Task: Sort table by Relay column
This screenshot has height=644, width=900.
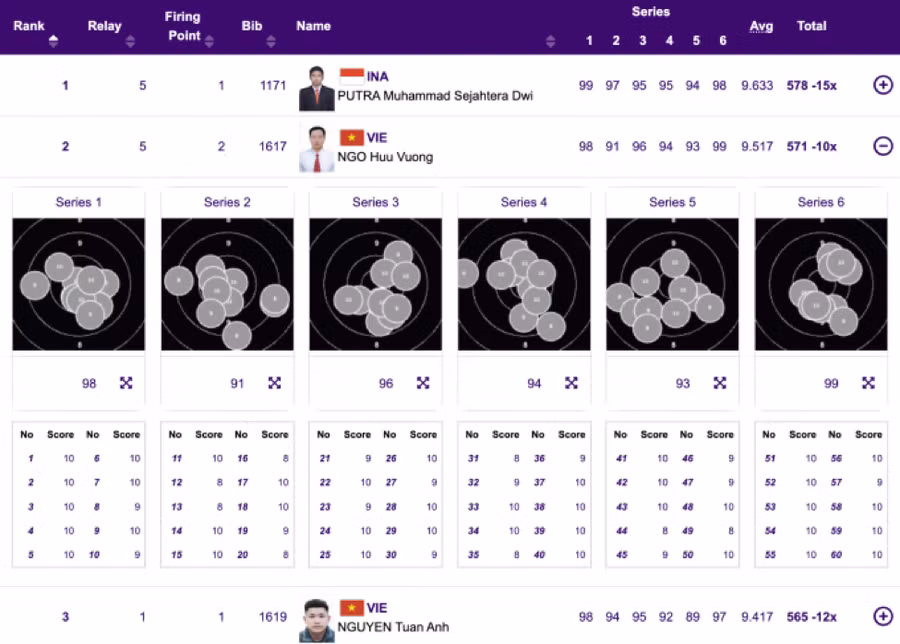Action: [x=130, y=41]
